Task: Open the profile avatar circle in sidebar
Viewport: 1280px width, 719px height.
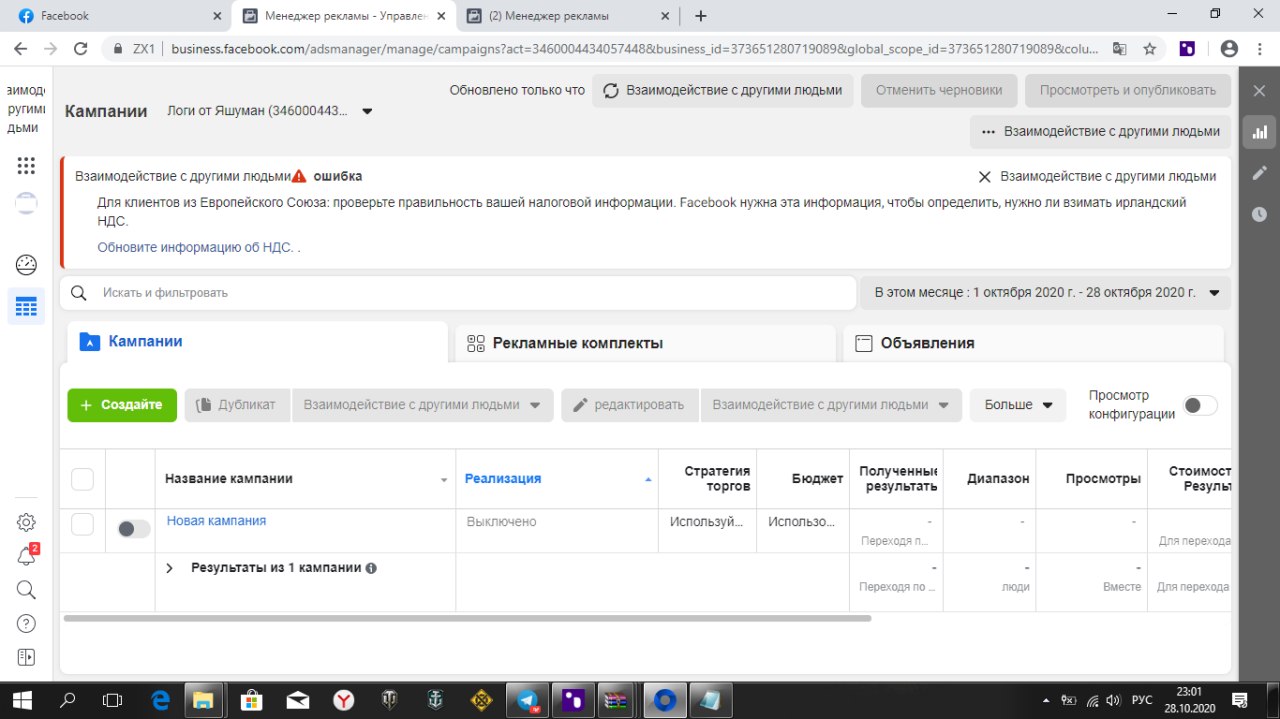Action: (x=26, y=202)
